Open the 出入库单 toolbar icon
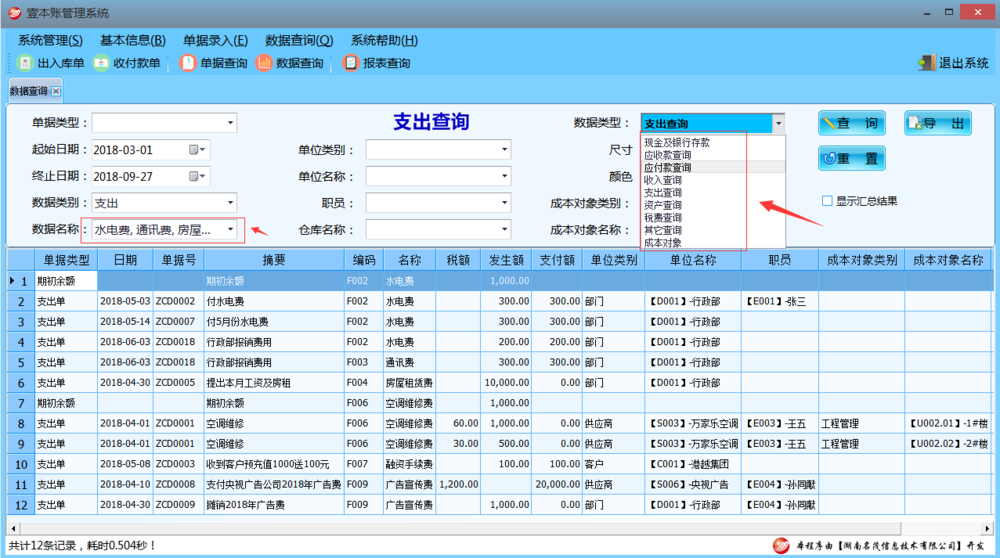The width and height of the screenshot is (1000, 558). [x=26, y=62]
